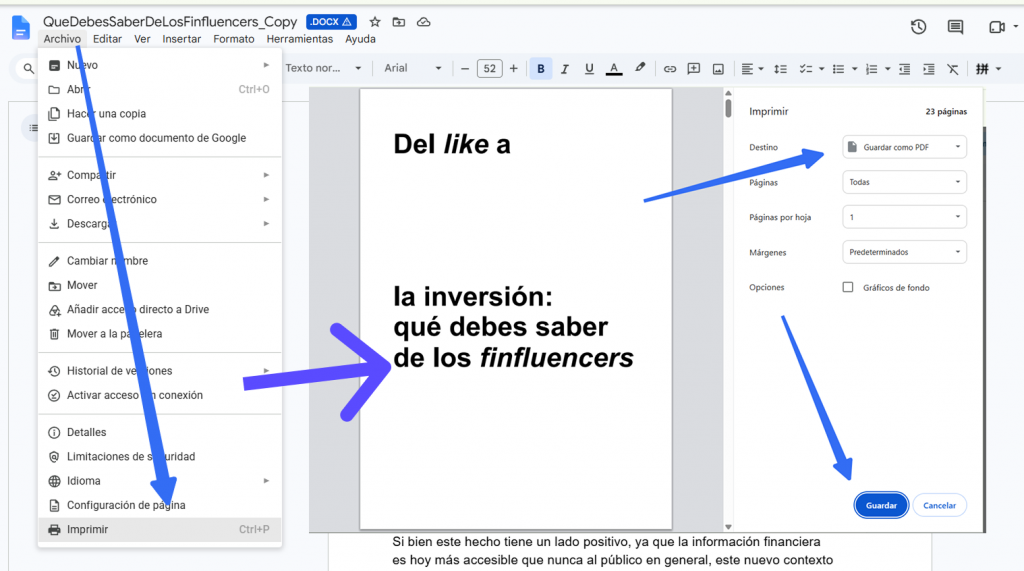Viewport: 1024px width, 571px height.
Task: Enable Gráficos de fondo checkbox
Action: [x=848, y=287]
